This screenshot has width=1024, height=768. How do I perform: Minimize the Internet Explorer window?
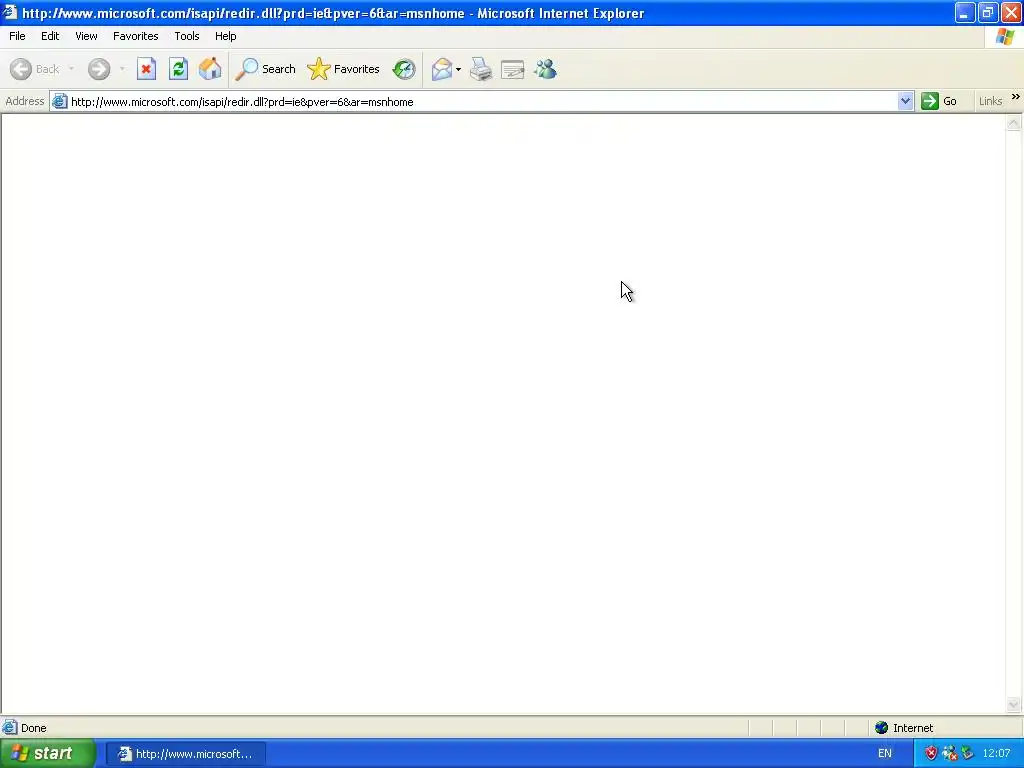[965, 12]
